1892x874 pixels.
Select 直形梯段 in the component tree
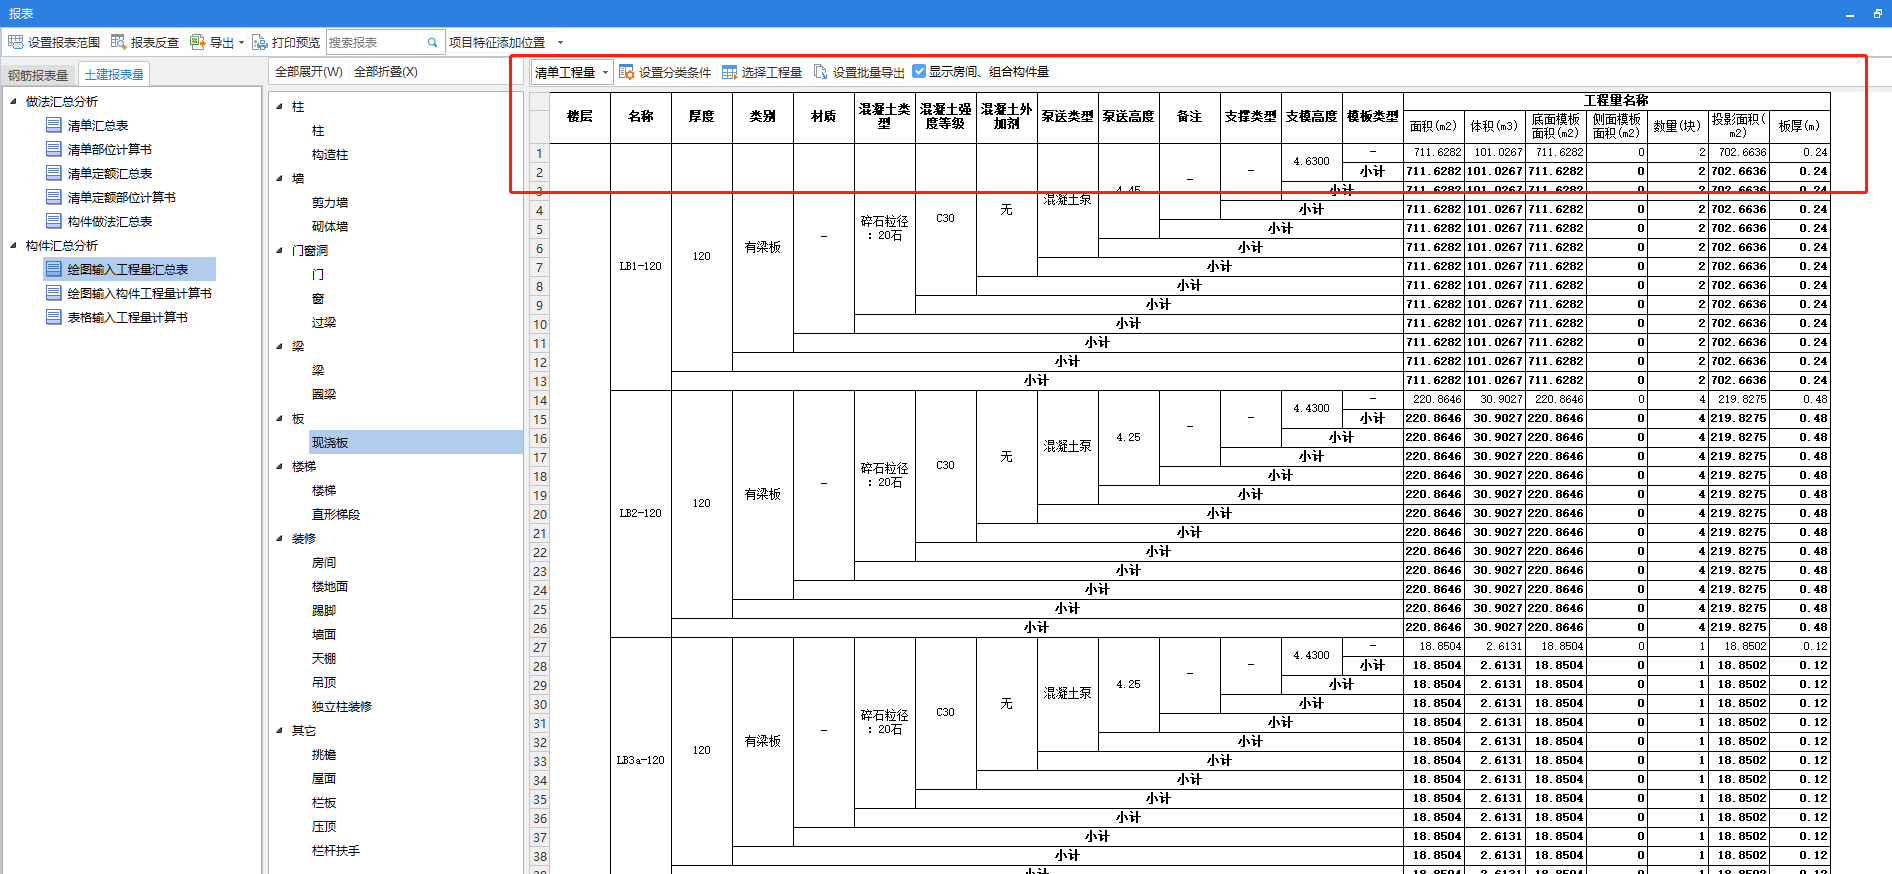coord(336,514)
